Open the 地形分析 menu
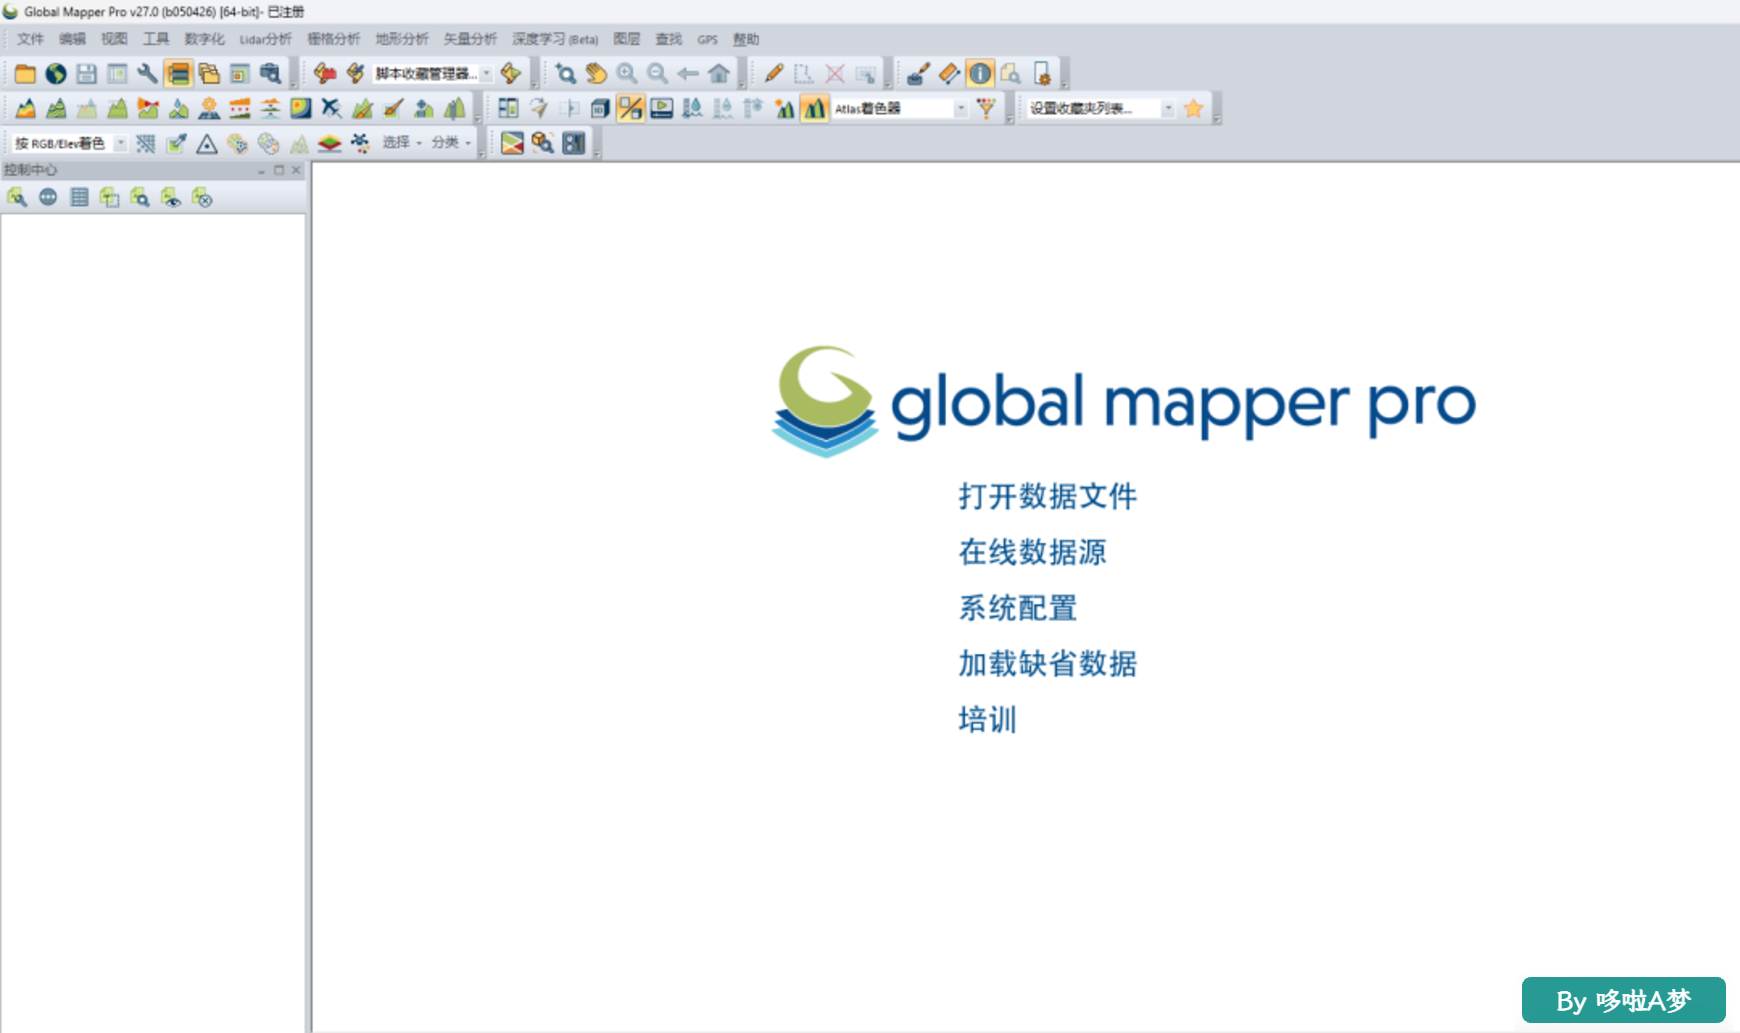 (402, 39)
